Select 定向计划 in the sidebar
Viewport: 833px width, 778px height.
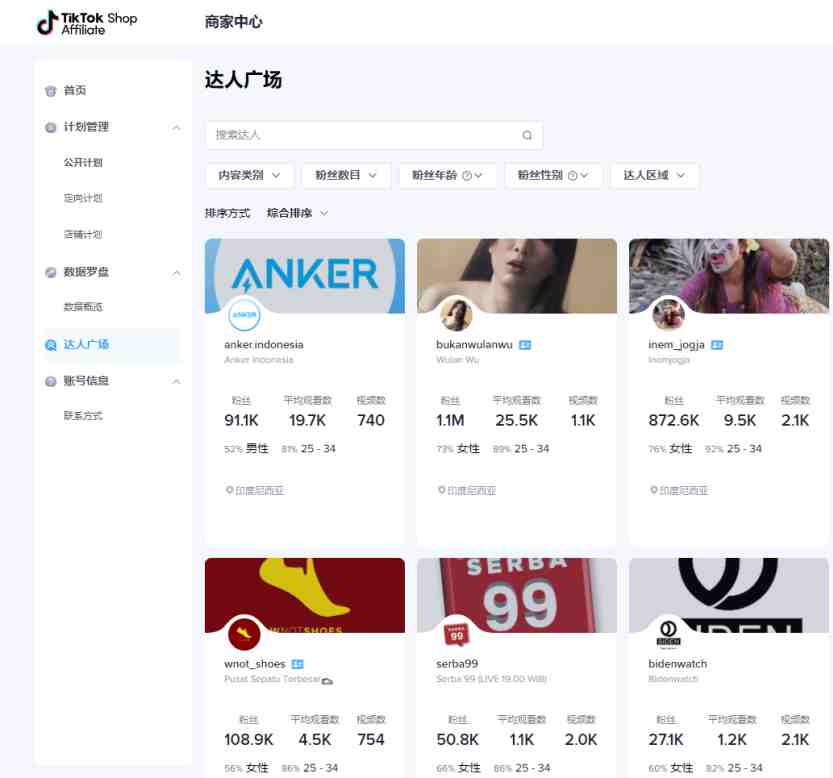(x=83, y=198)
